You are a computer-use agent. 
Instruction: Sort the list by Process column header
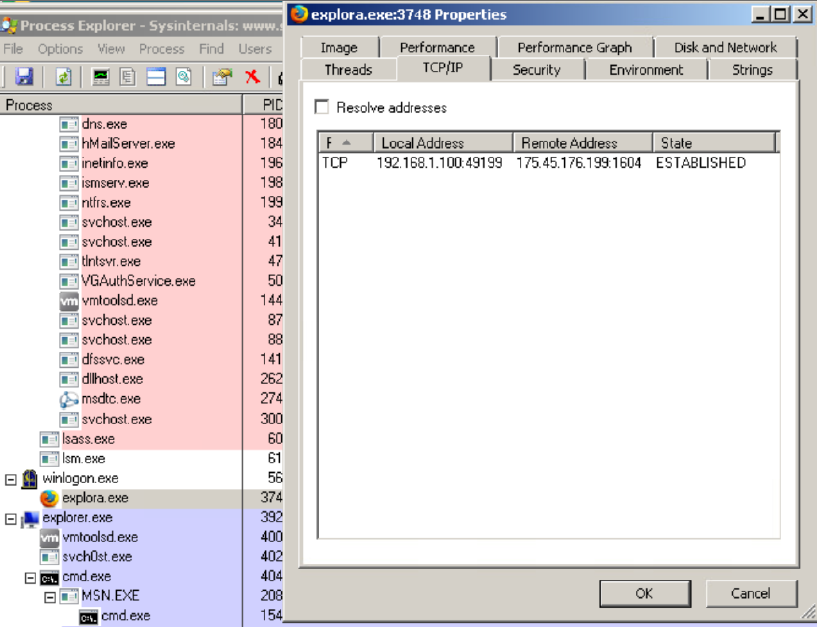(x=121, y=105)
